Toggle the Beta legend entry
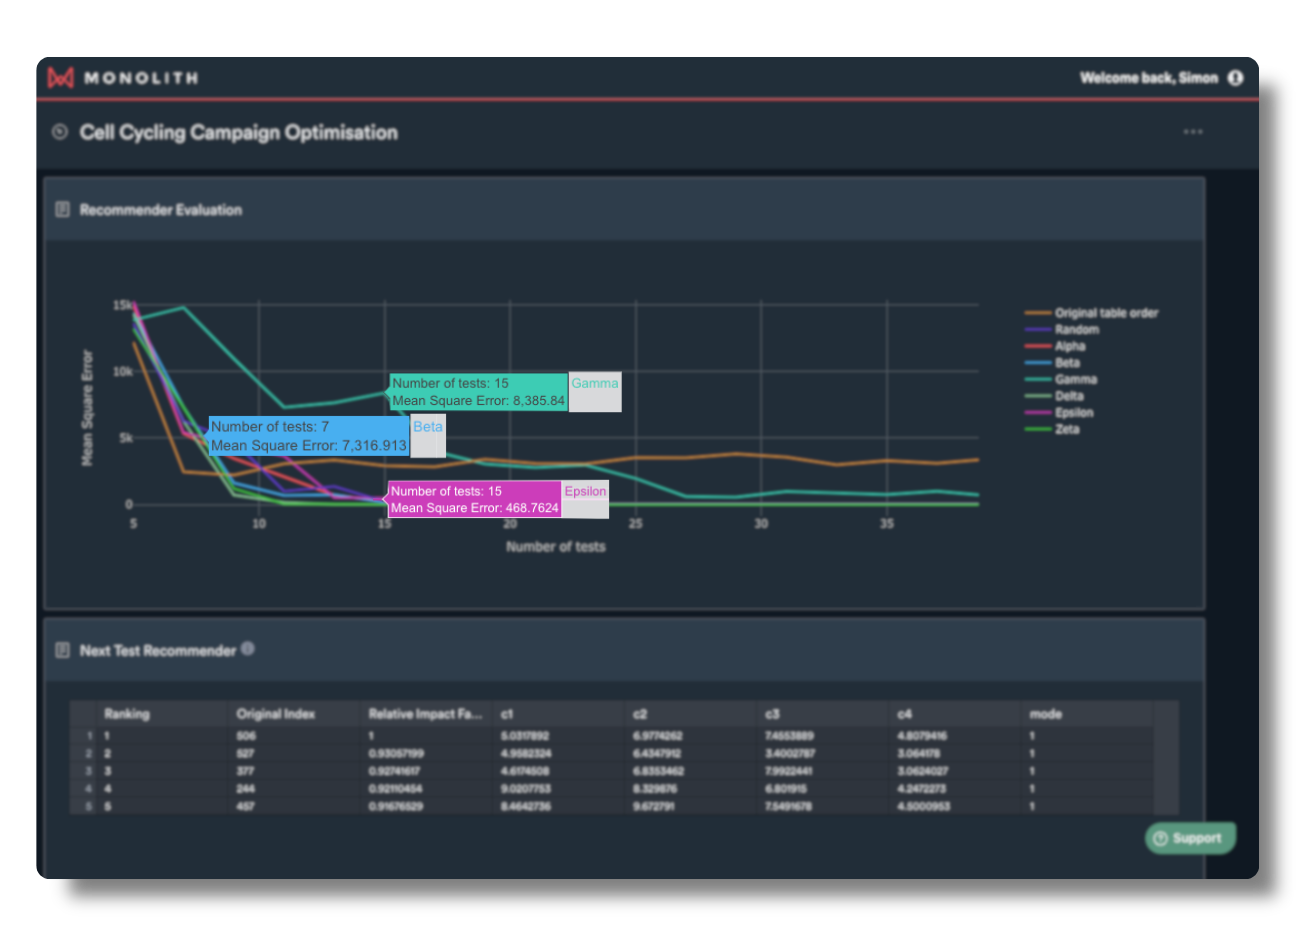This screenshot has width=1300, height=930. click(x=1053, y=363)
